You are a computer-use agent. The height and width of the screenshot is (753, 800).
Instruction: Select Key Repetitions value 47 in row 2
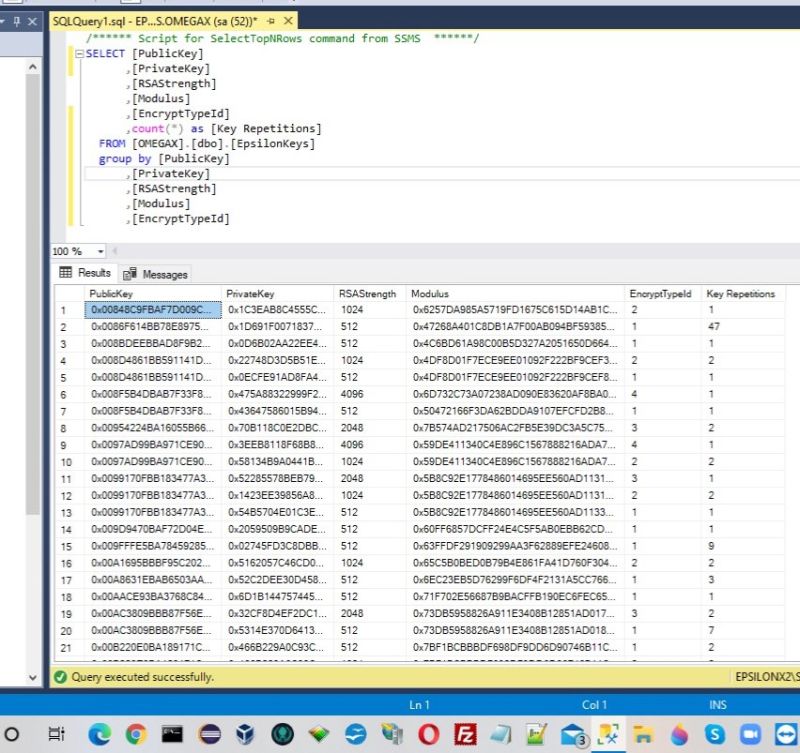[742, 327]
